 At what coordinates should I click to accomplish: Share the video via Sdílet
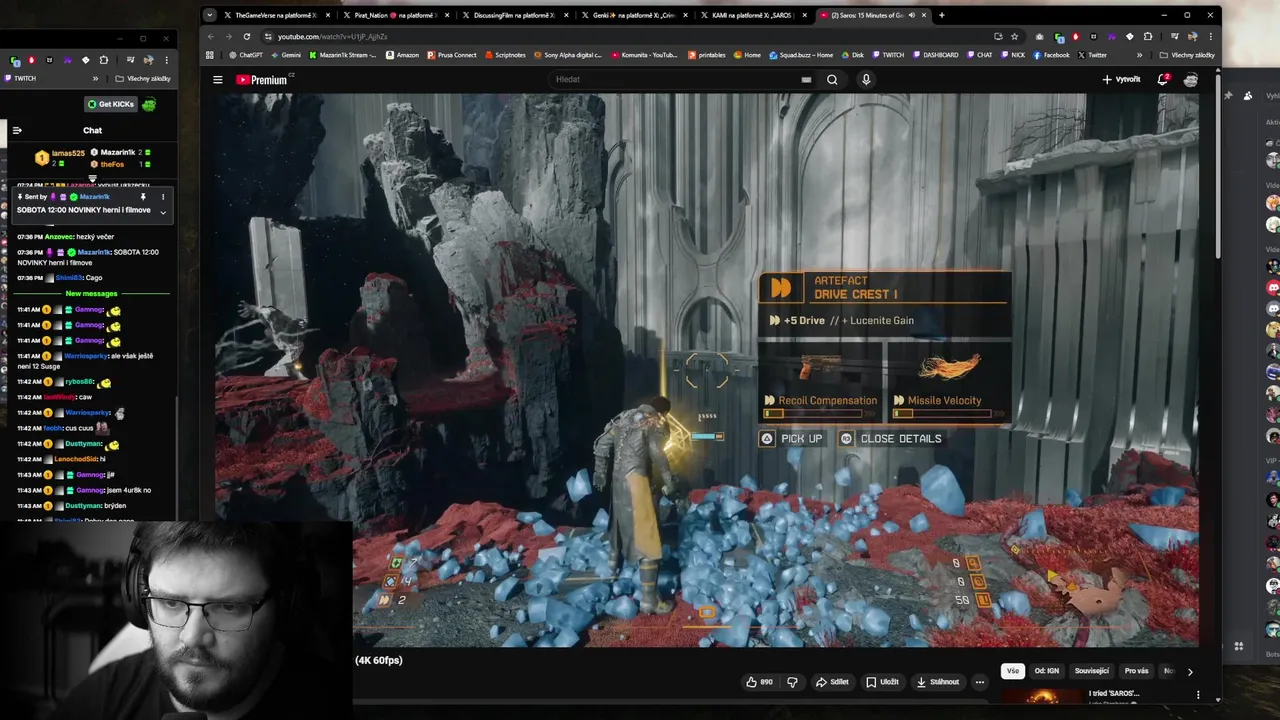[832, 682]
